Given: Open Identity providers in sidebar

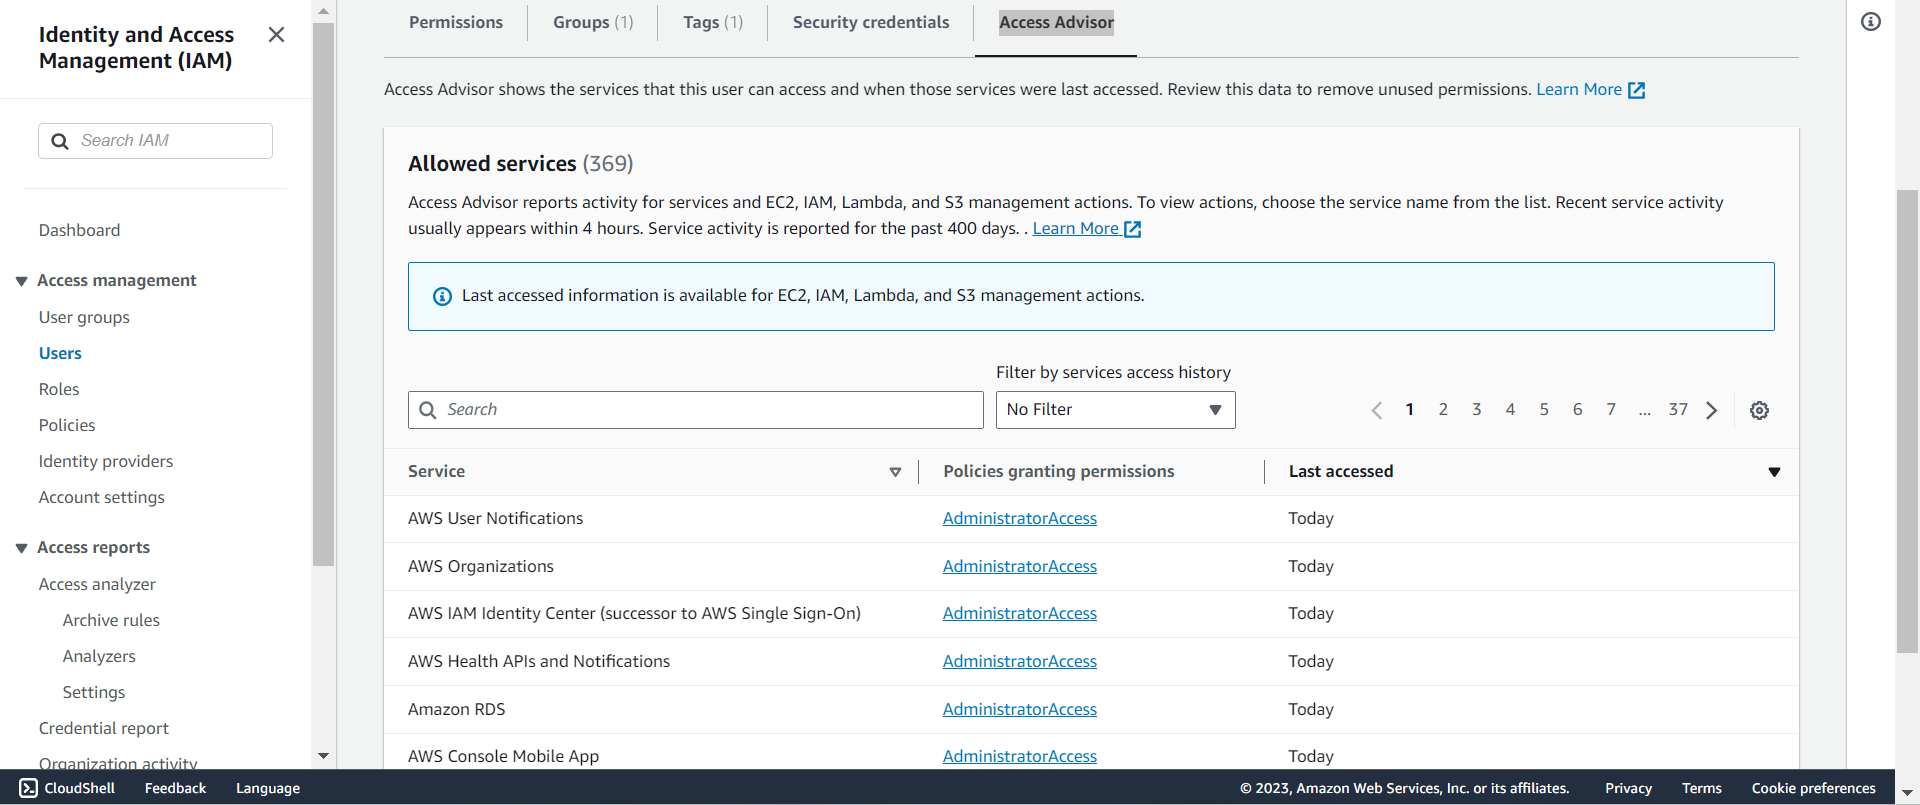Looking at the screenshot, I should (106, 461).
